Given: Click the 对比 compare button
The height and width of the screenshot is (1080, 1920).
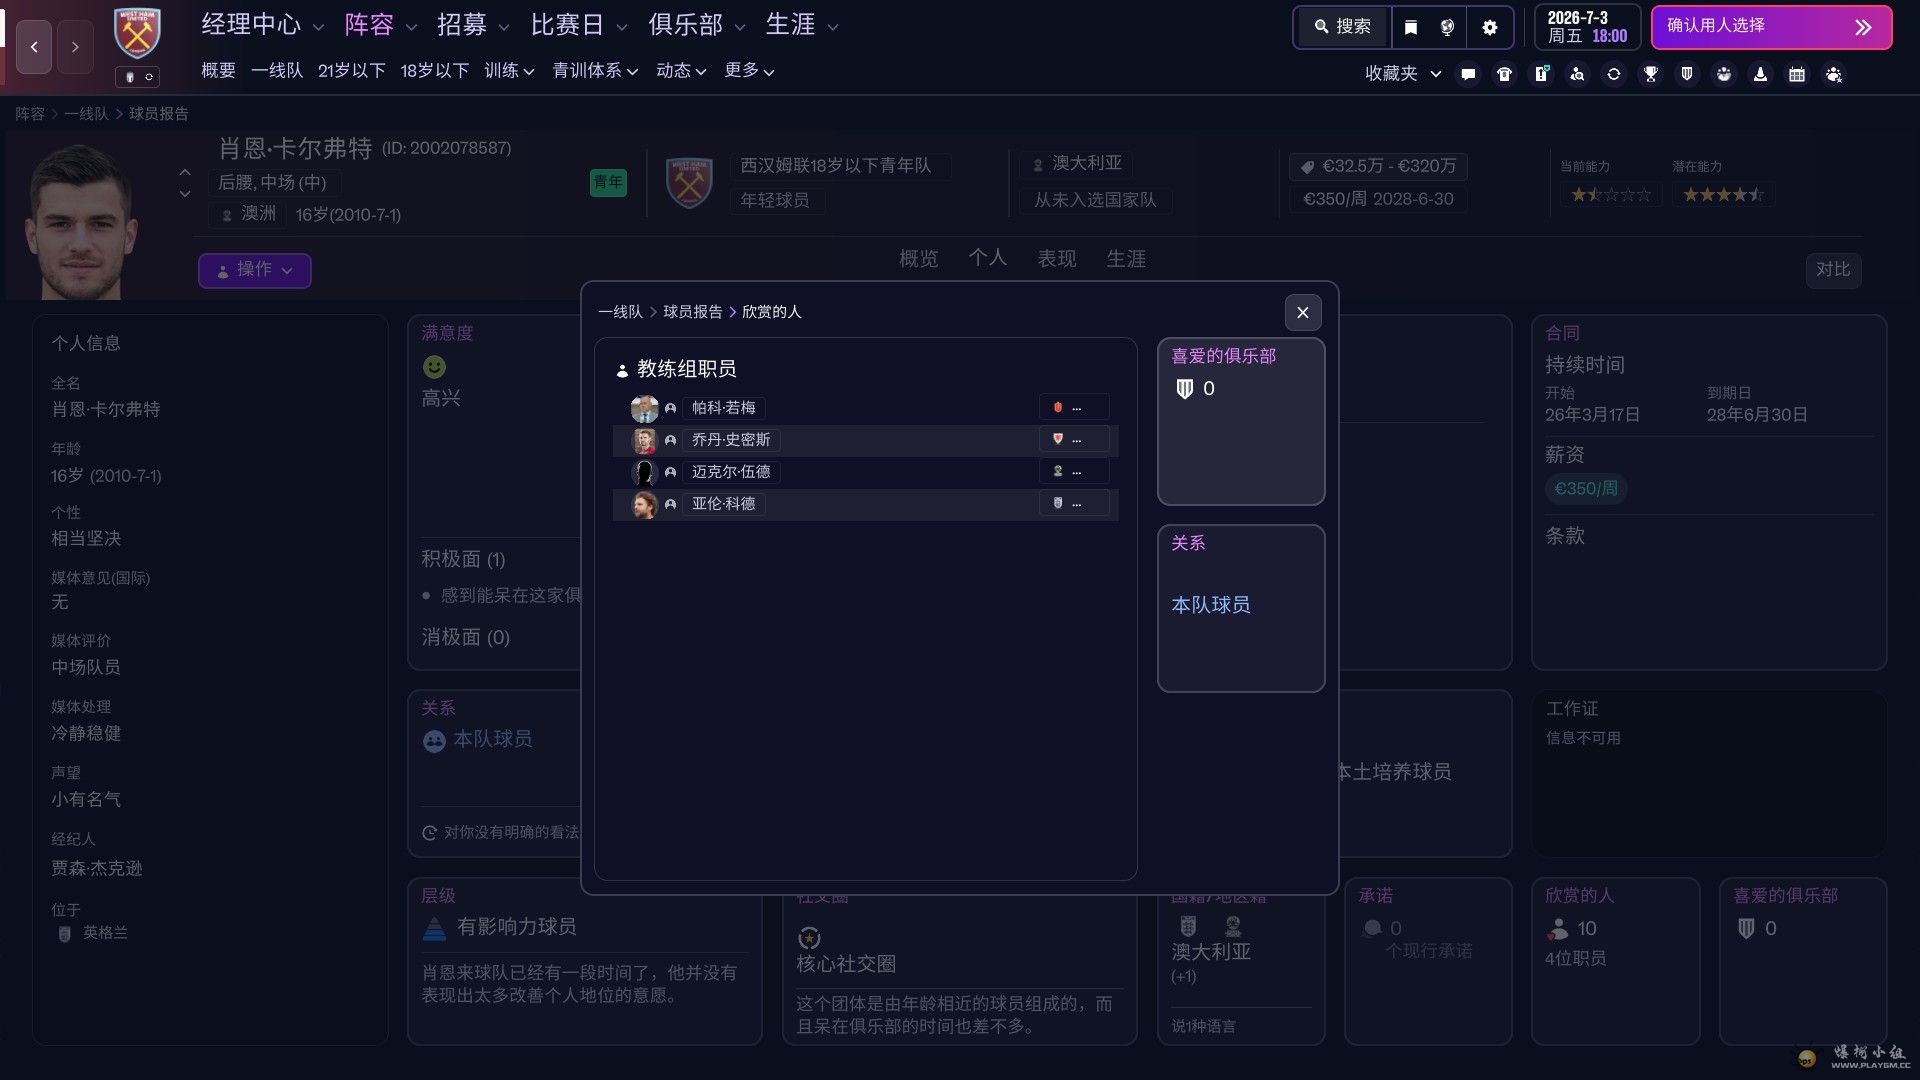Looking at the screenshot, I should click(1833, 270).
